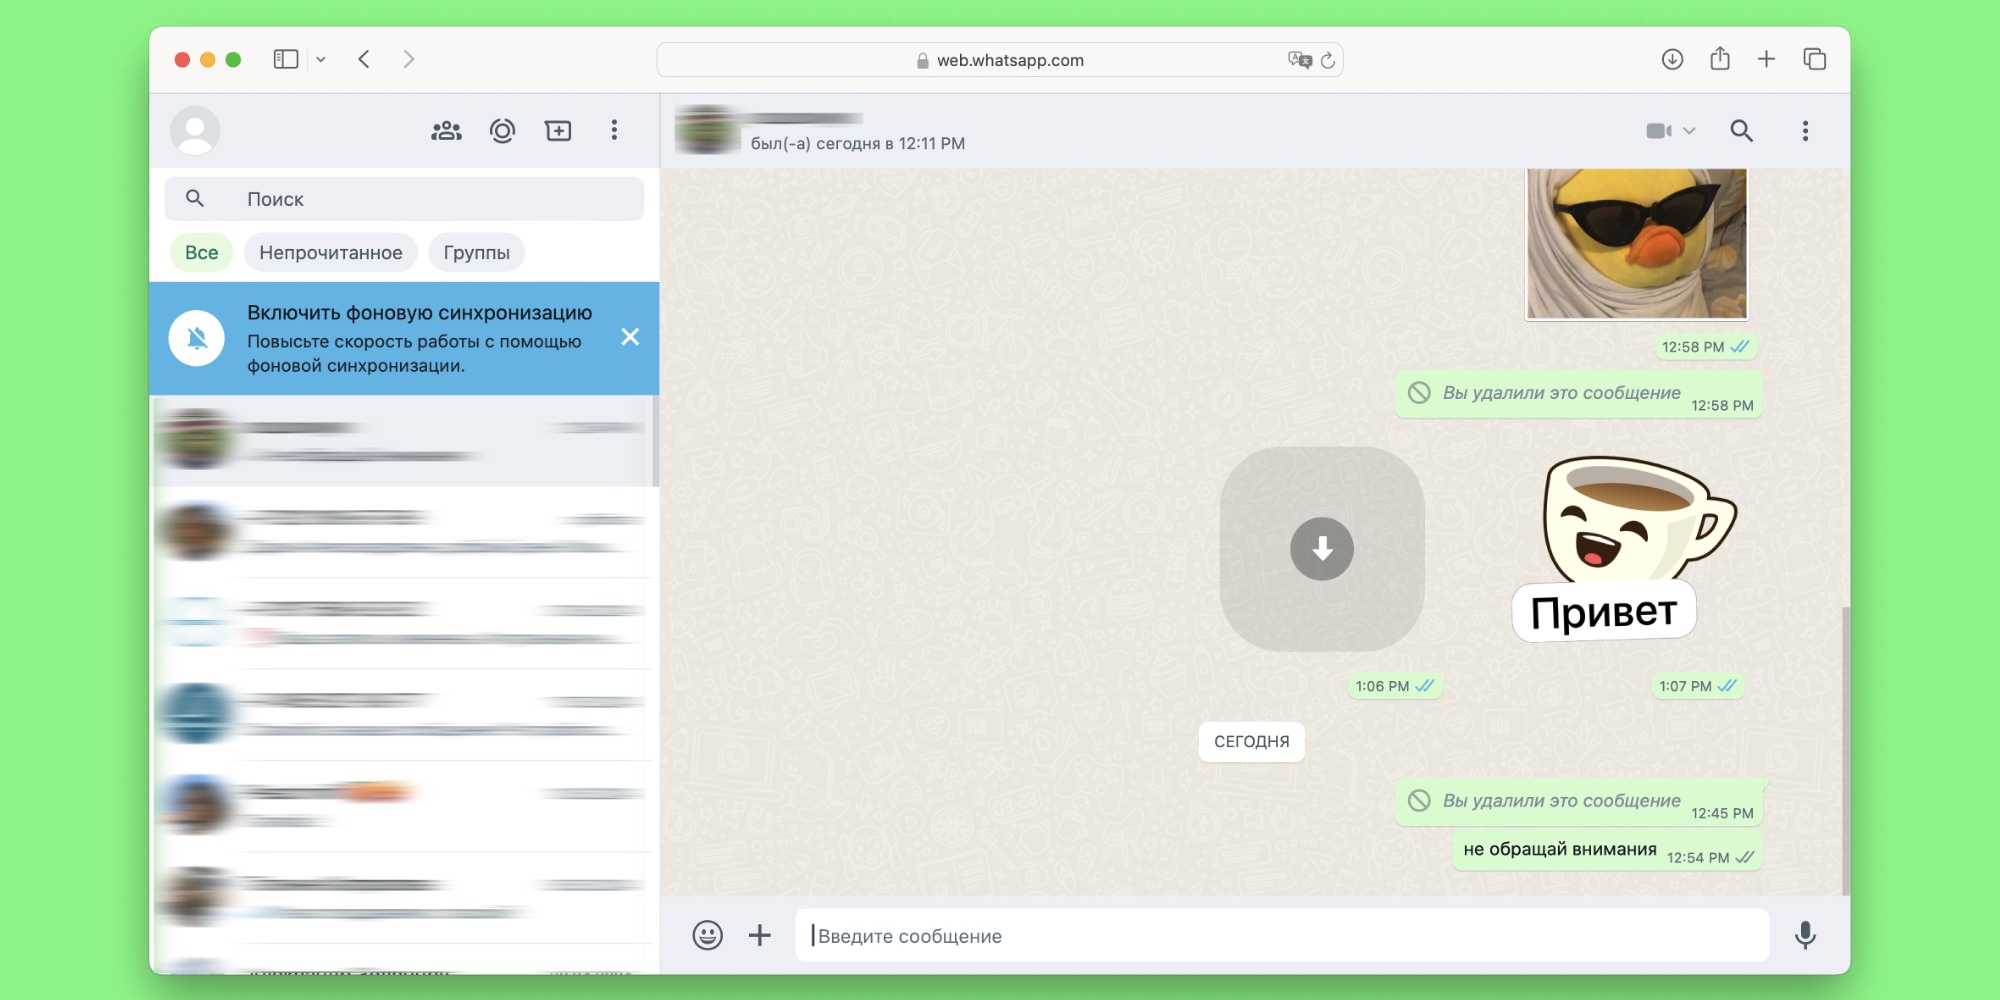Click the 1:07 PM sticker timestamp
The height and width of the screenshot is (1000, 2000).
[1697, 686]
